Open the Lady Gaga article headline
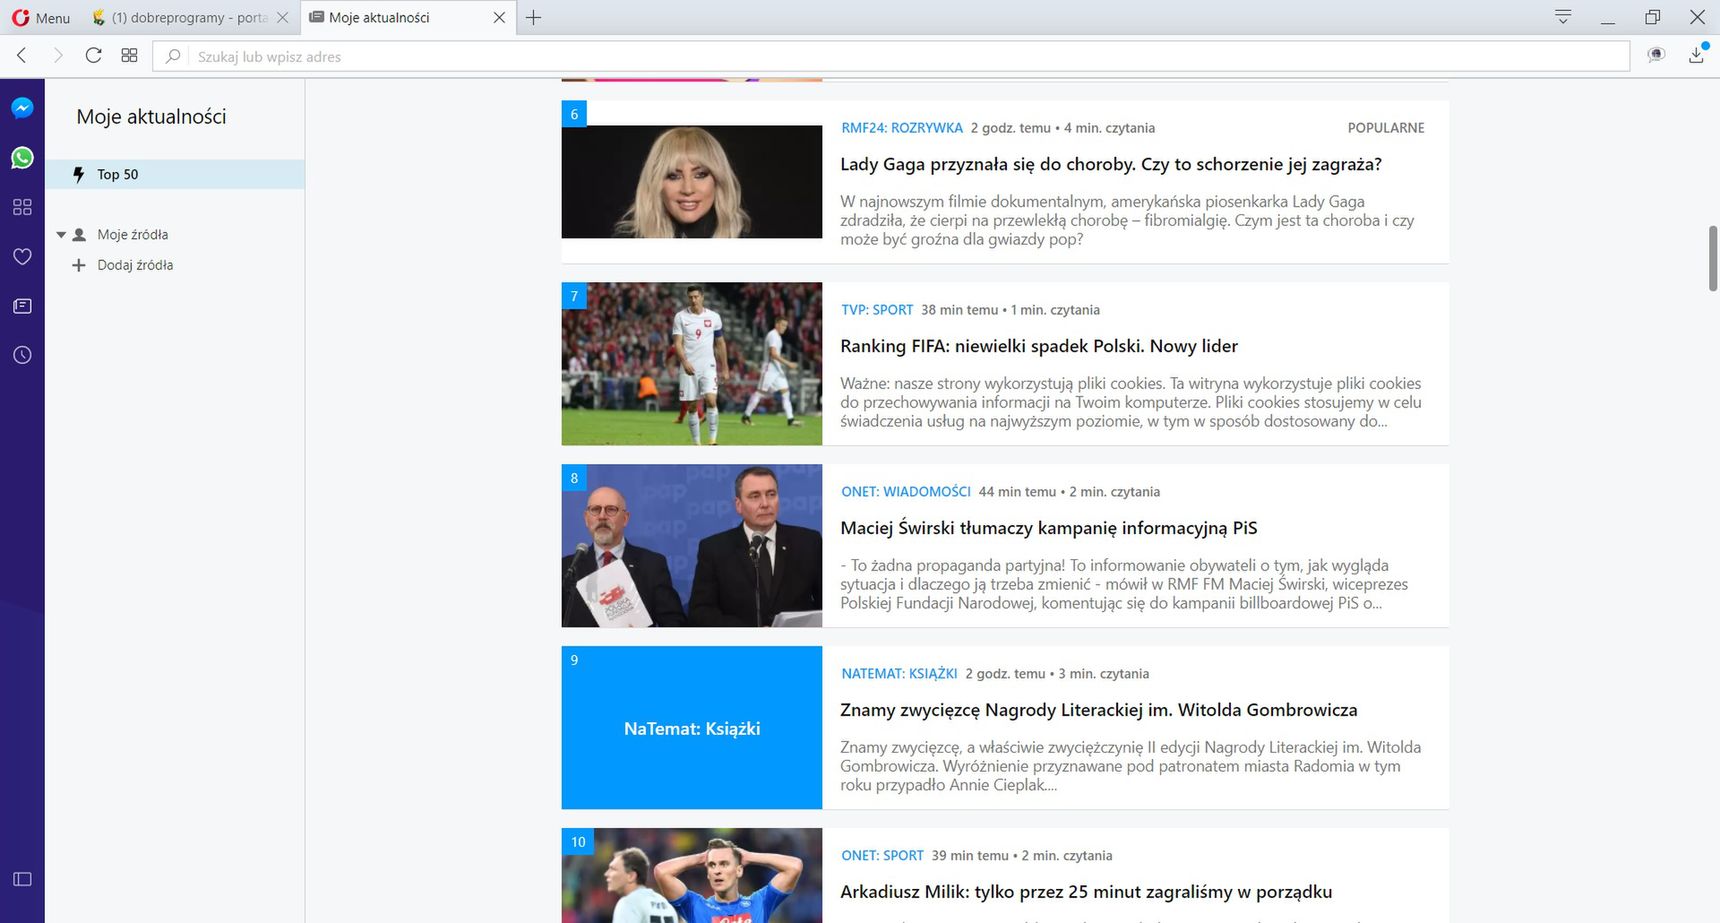 point(1111,164)
